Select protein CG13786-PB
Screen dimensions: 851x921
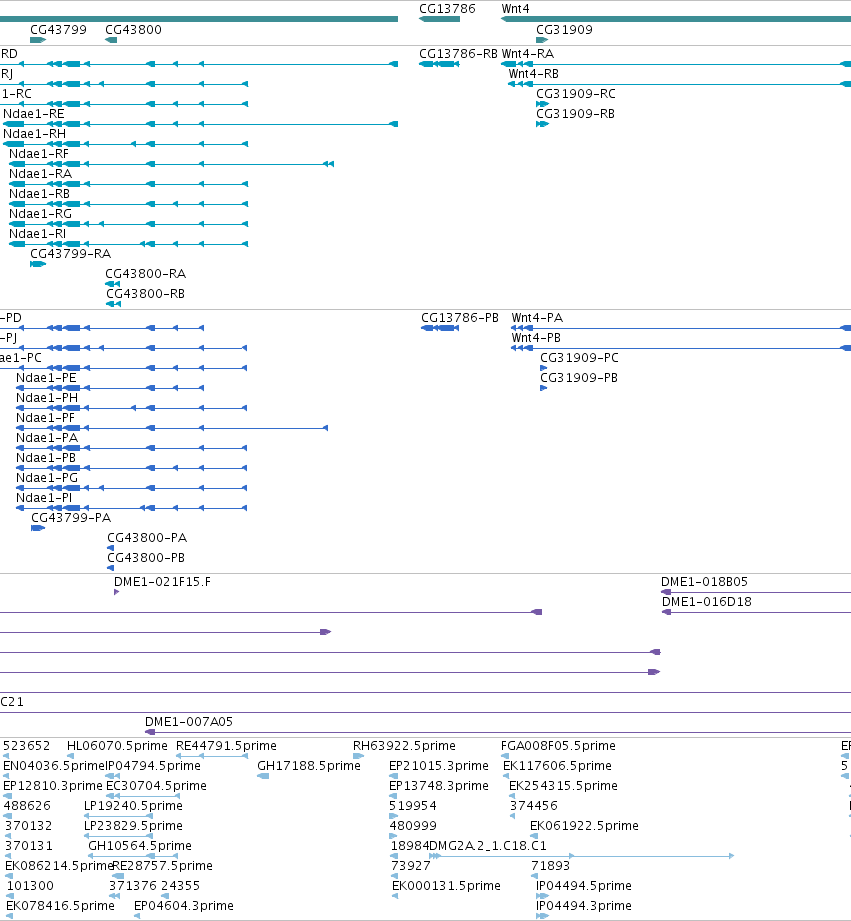point(460,318)
